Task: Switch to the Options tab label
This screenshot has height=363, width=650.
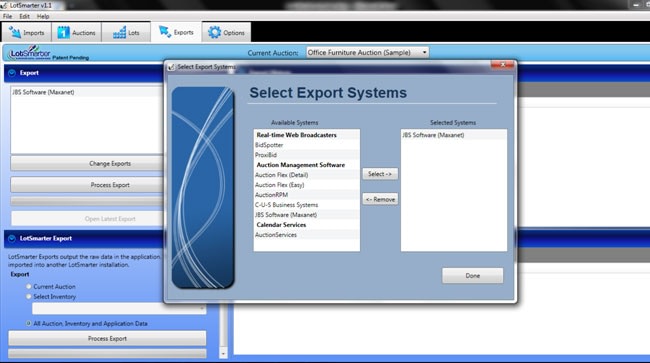Action: click(234, 33)
